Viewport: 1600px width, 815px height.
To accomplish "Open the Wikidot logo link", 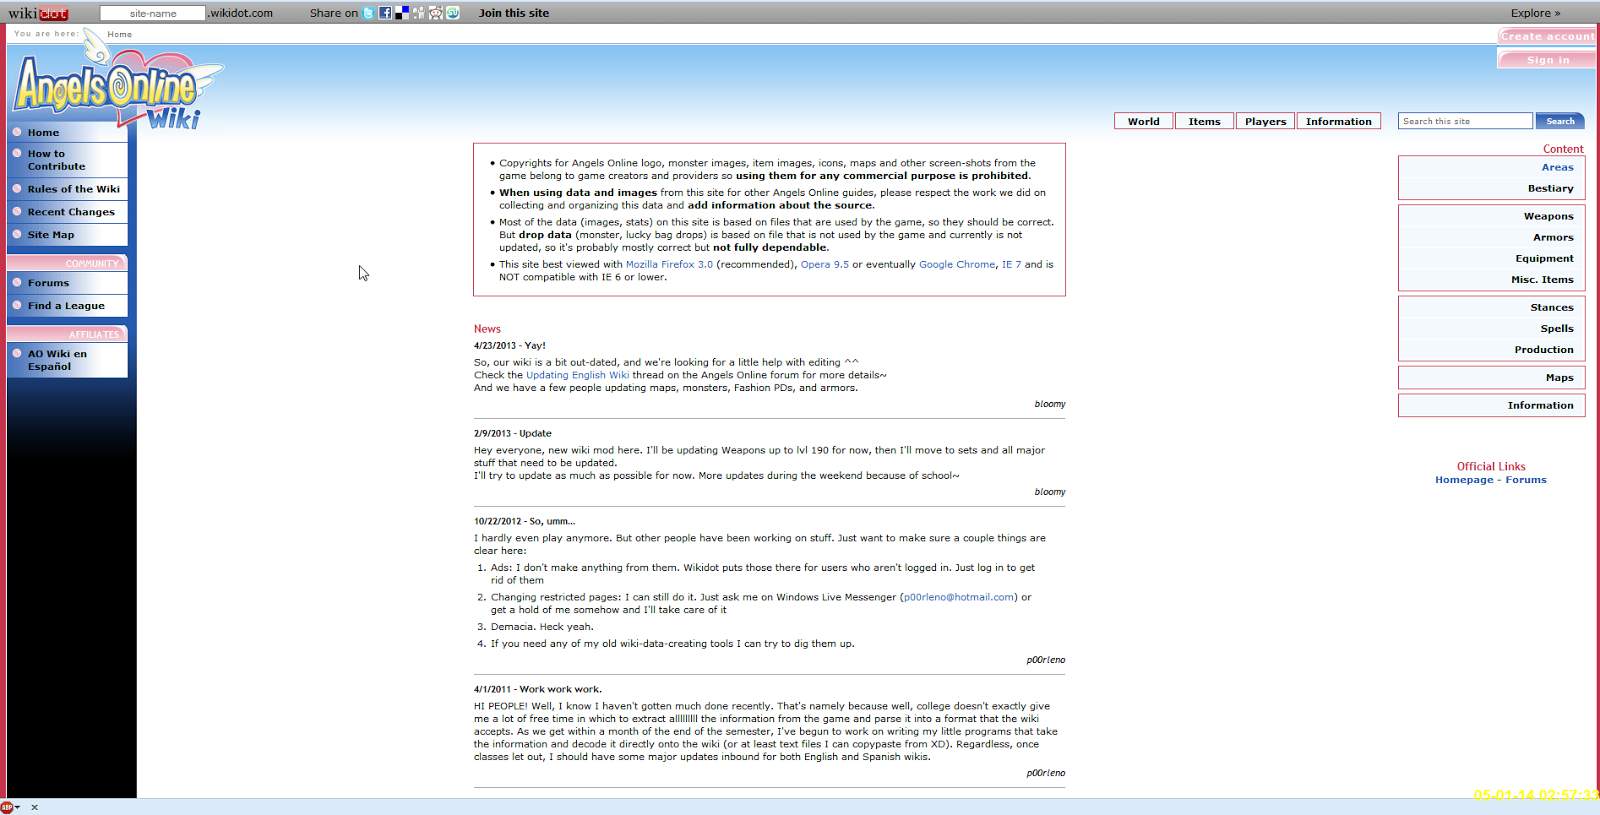I will pyautogui.click(x=38, y=13).
